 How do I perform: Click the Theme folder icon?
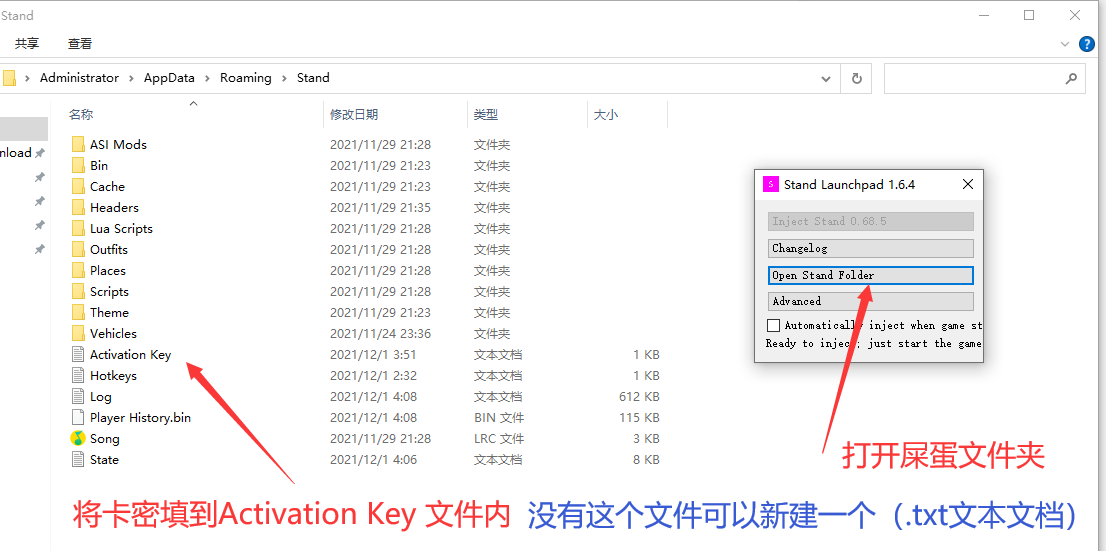(78, 313)
